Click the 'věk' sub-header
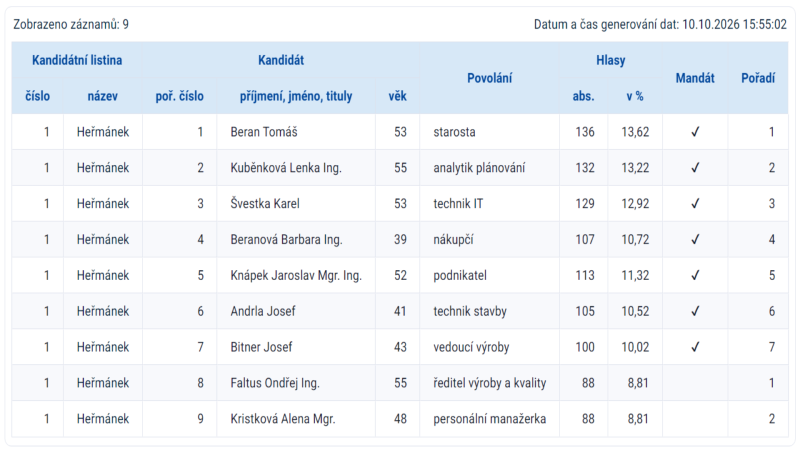This screenshot has height=450, width=800. click(x=397, y=96)
